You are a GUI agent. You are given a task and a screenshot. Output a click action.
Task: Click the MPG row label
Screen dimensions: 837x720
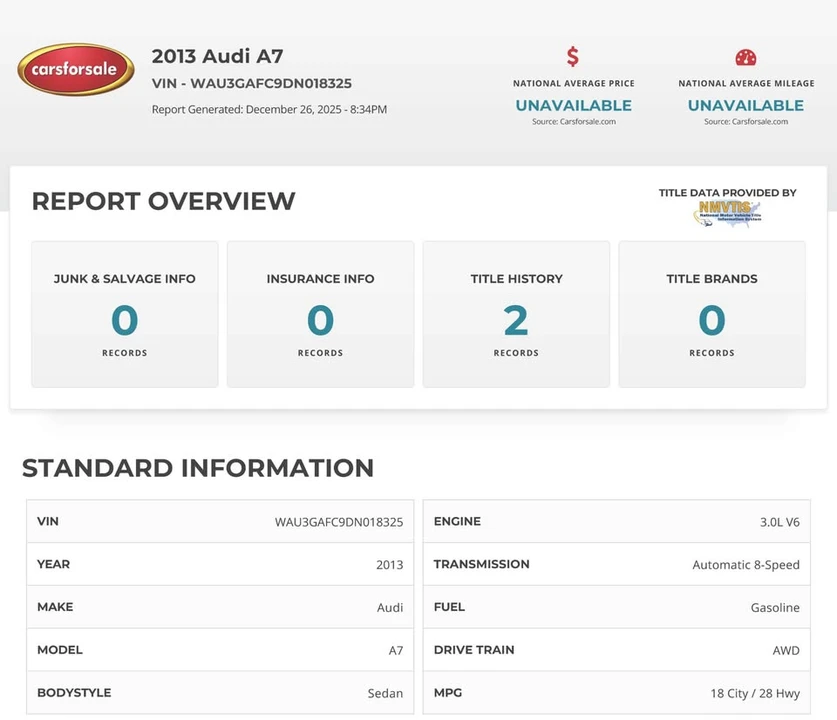click(x=448, y=692)
